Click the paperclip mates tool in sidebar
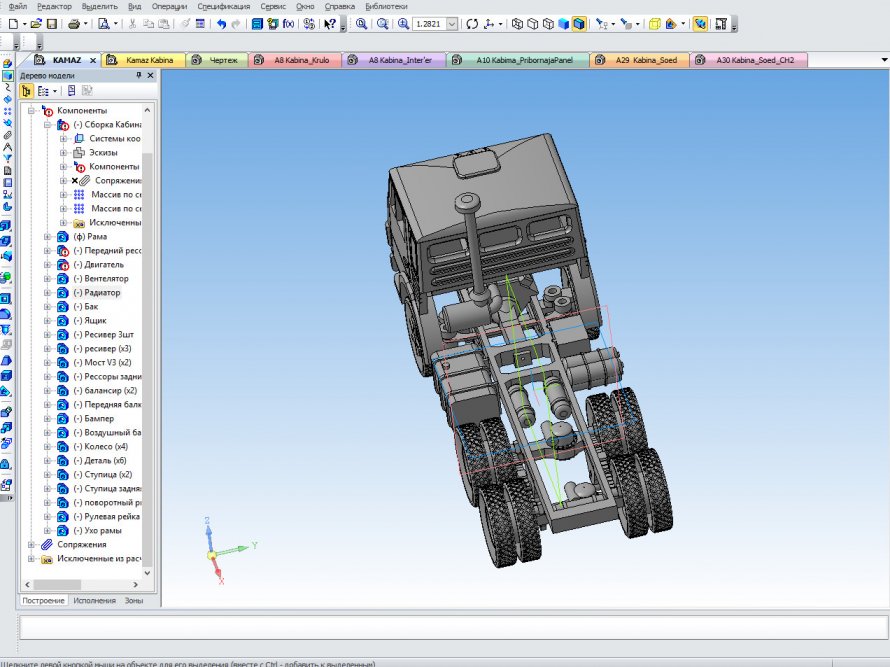 click(7, 135)
